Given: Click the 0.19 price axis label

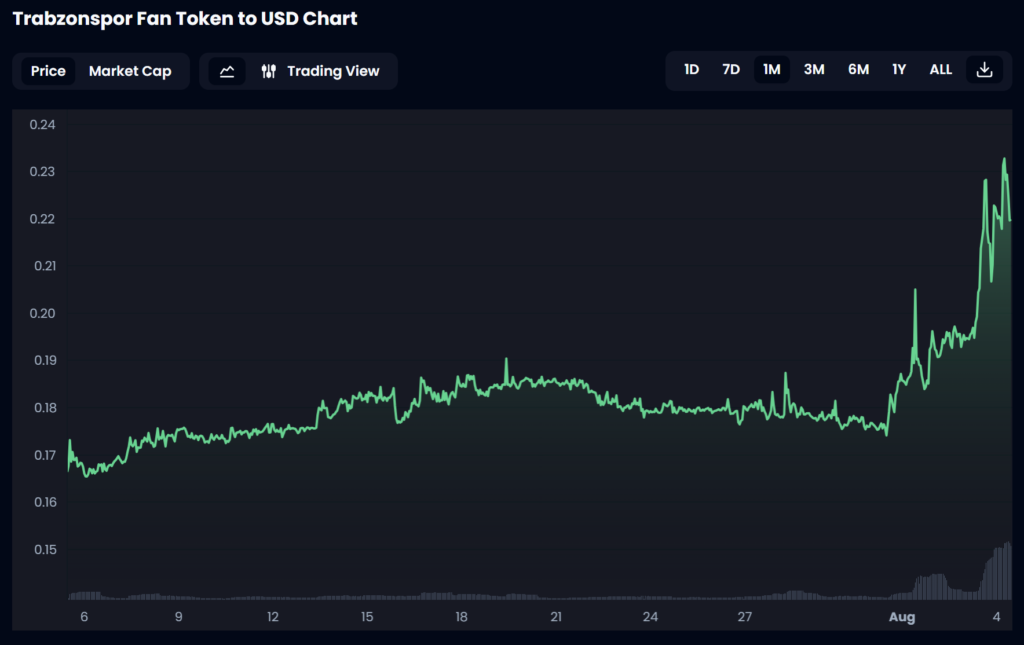Looking at the screenshot, I should coord(45,360).
